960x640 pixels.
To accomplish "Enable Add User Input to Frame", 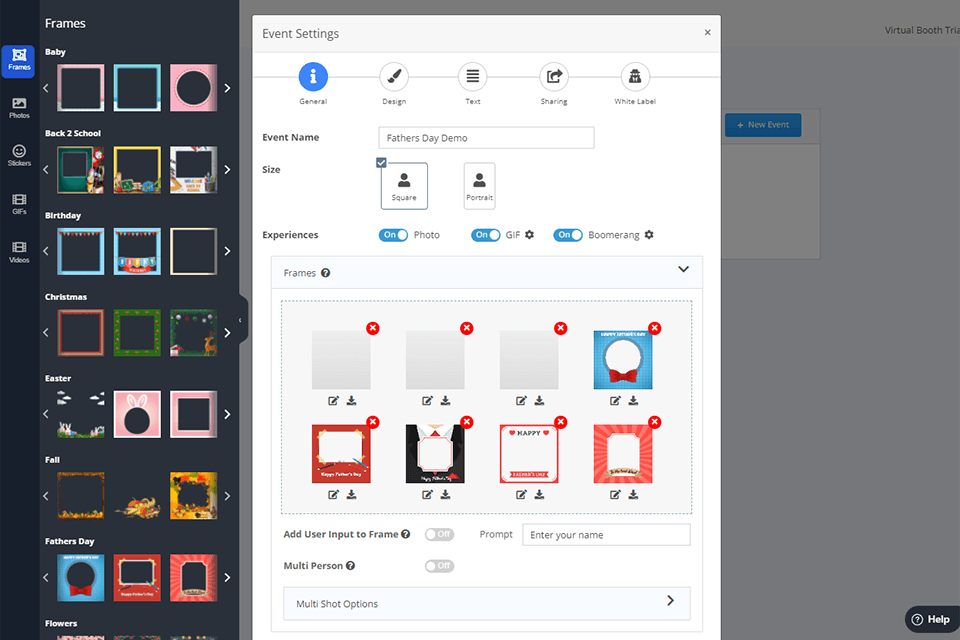I will tap(439, 535).
